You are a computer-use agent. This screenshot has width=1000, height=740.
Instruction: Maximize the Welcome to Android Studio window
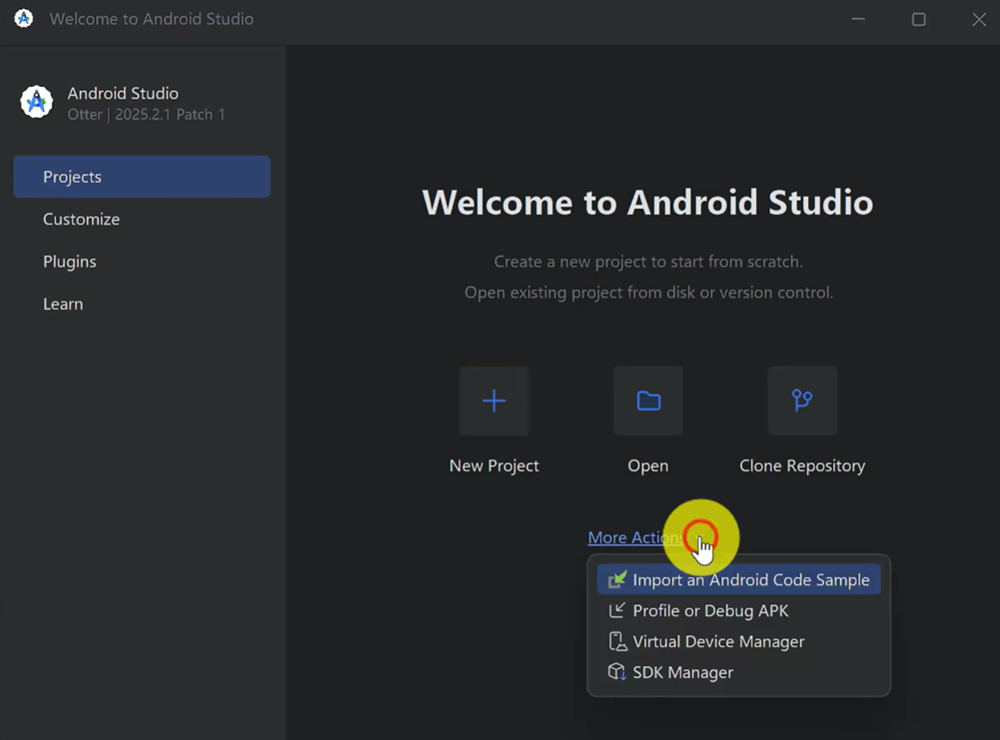(918, 20)
